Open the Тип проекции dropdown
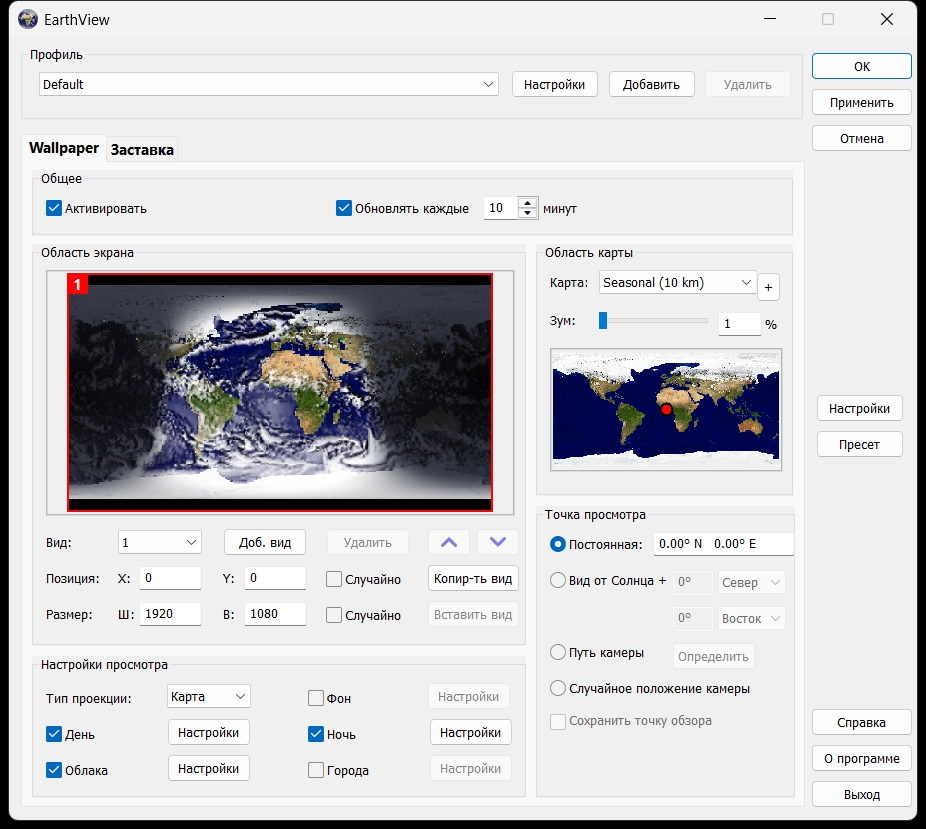 [209, 696]
